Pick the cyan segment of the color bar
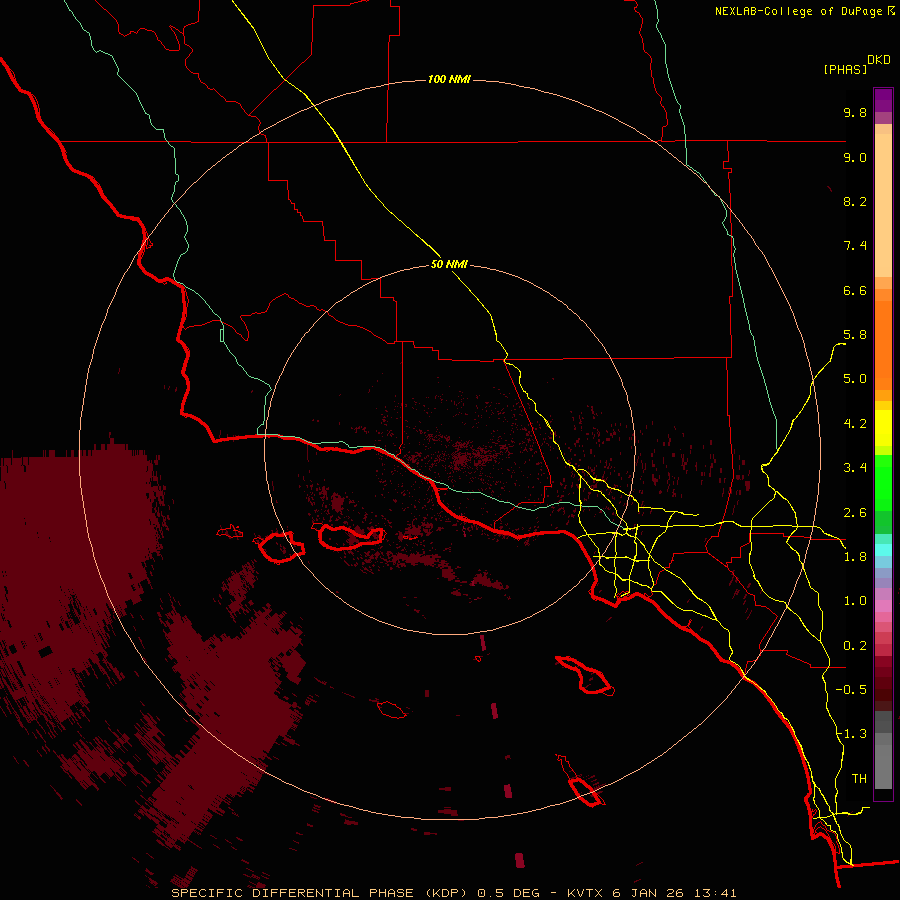This screenshot has width=900, height=900. point(883,550)
